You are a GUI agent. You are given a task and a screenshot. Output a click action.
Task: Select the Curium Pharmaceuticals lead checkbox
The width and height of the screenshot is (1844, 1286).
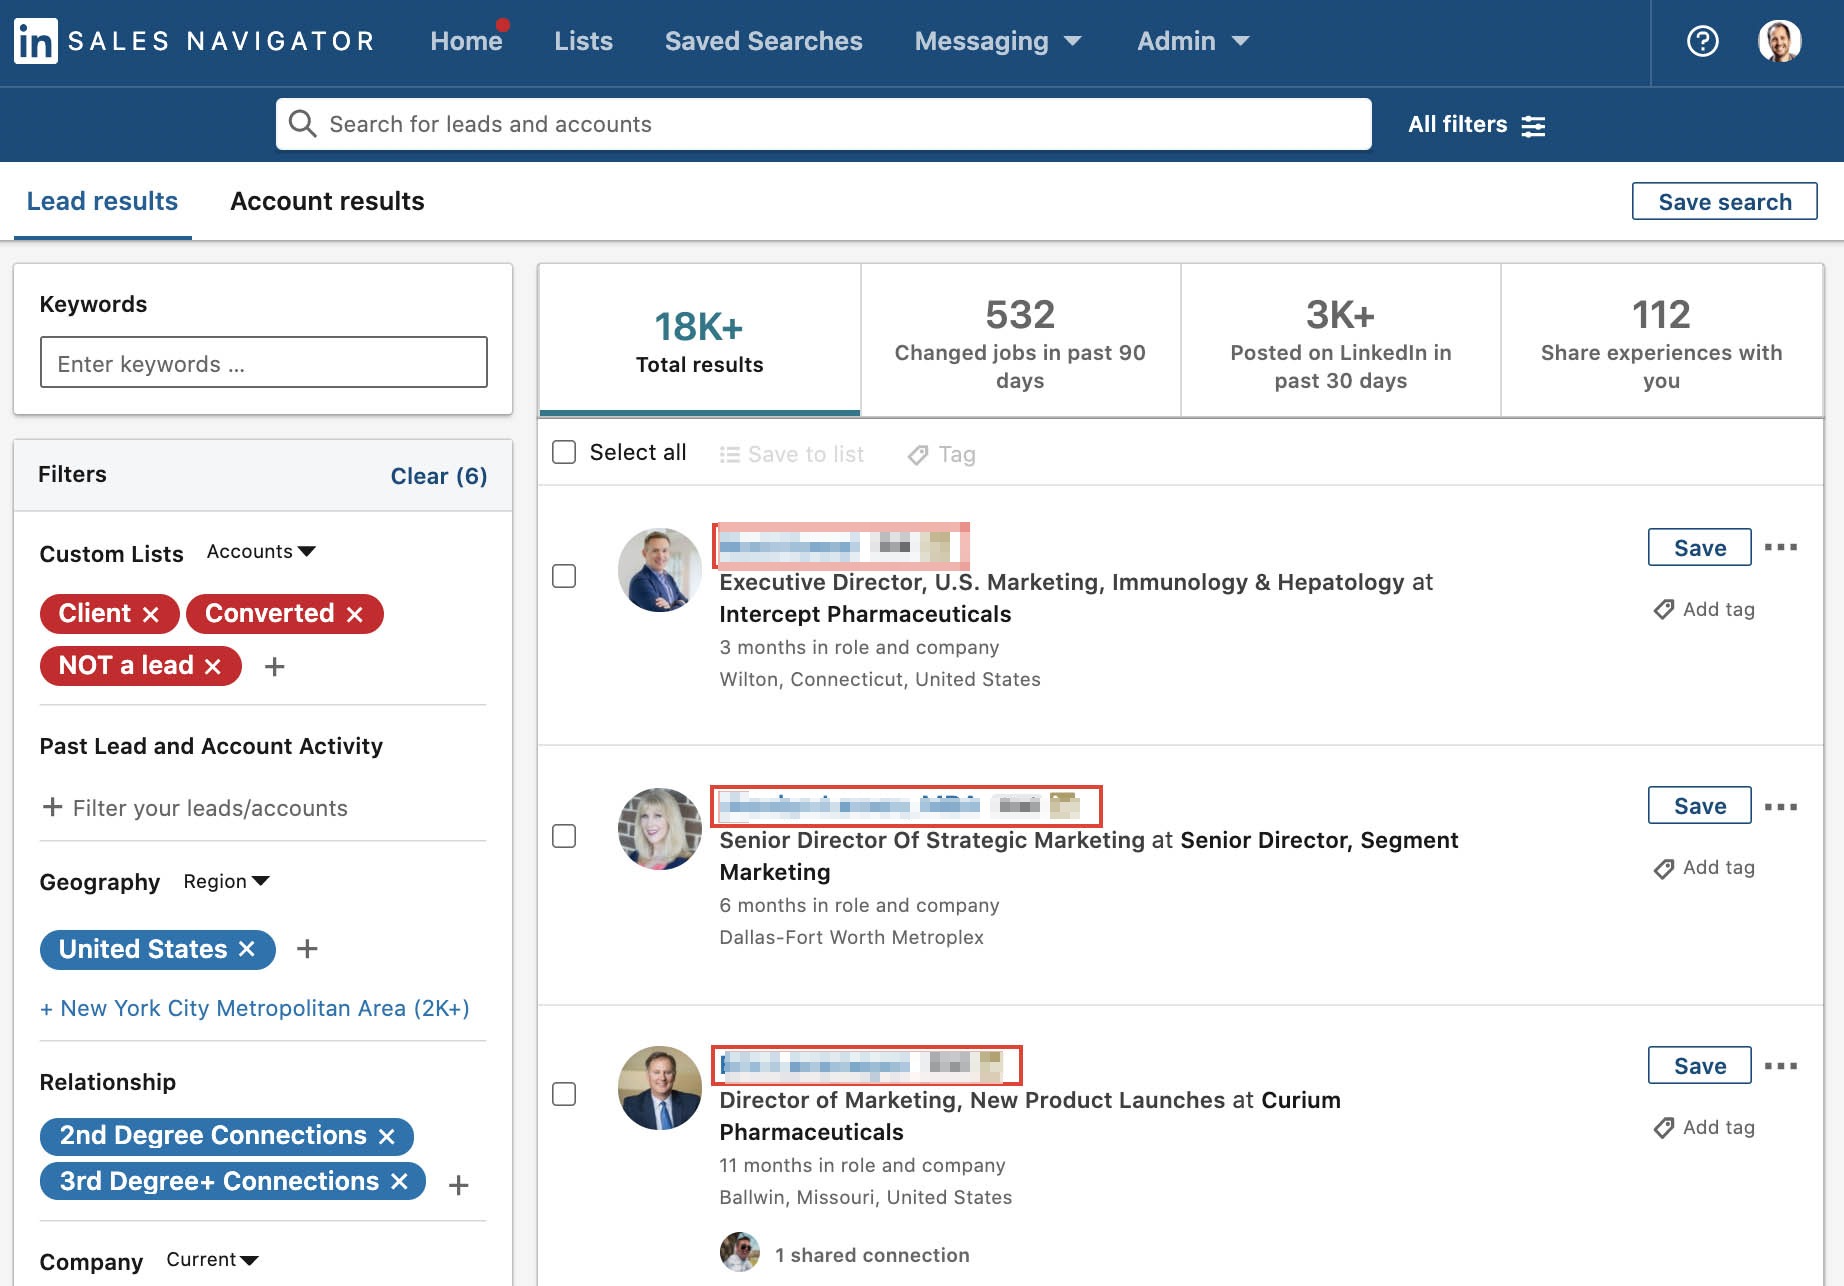click(564, 1094)
